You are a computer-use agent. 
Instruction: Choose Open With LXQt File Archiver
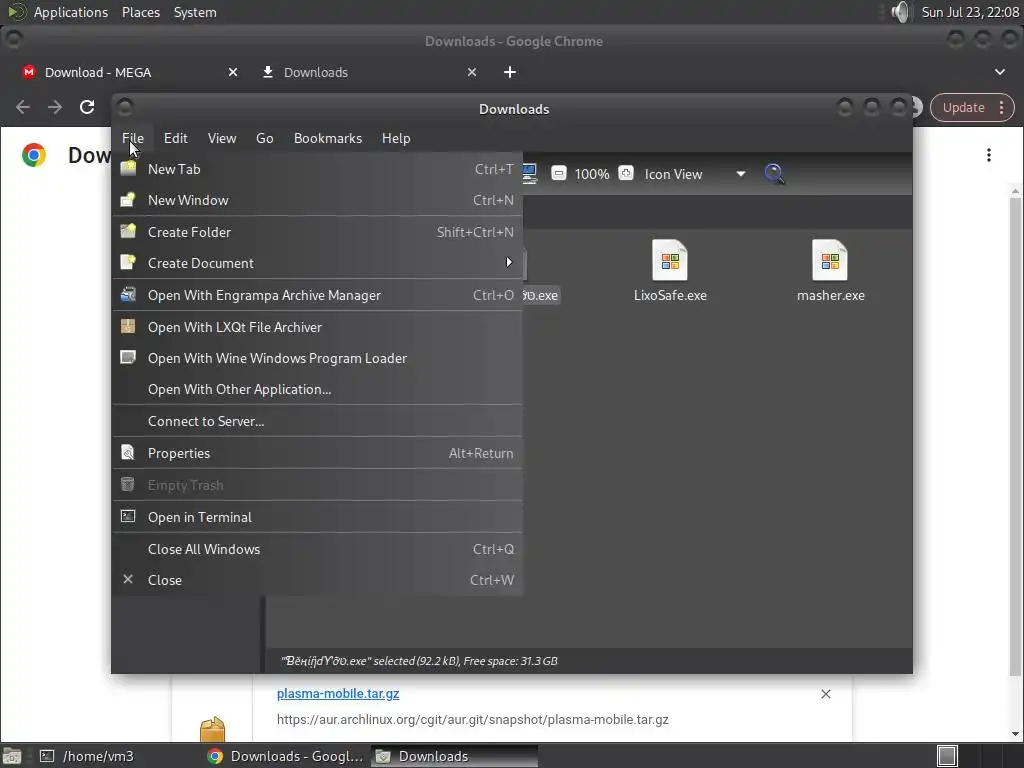point(317,327)
